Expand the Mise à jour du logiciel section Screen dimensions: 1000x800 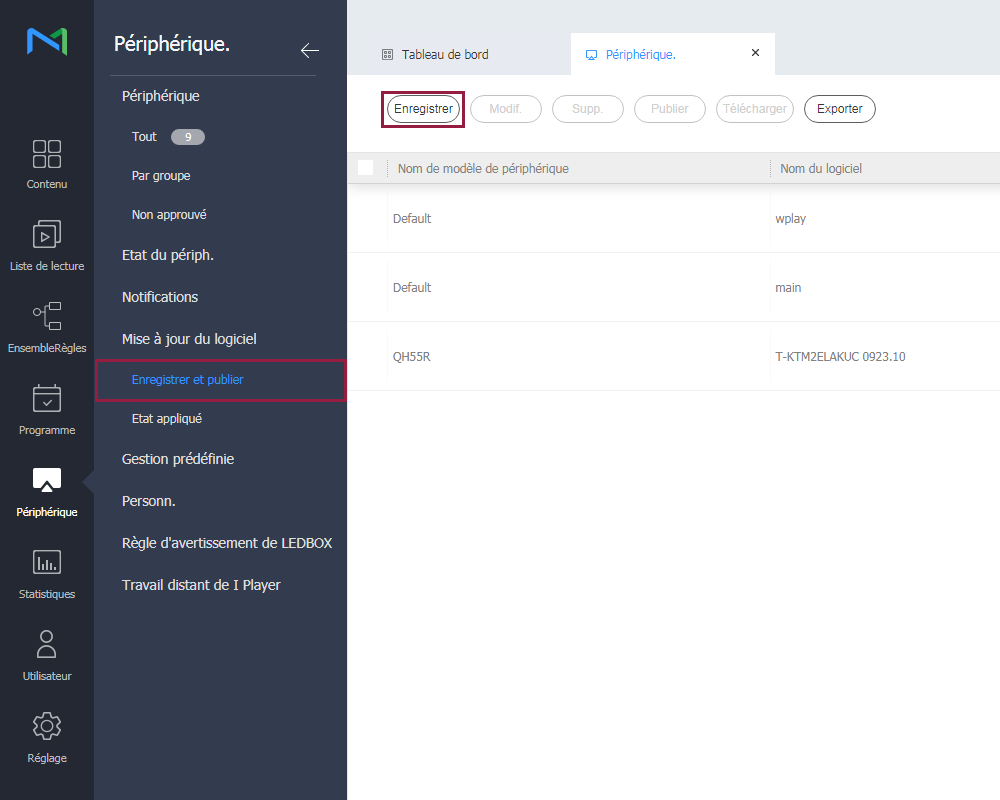(x=189, y=339)
